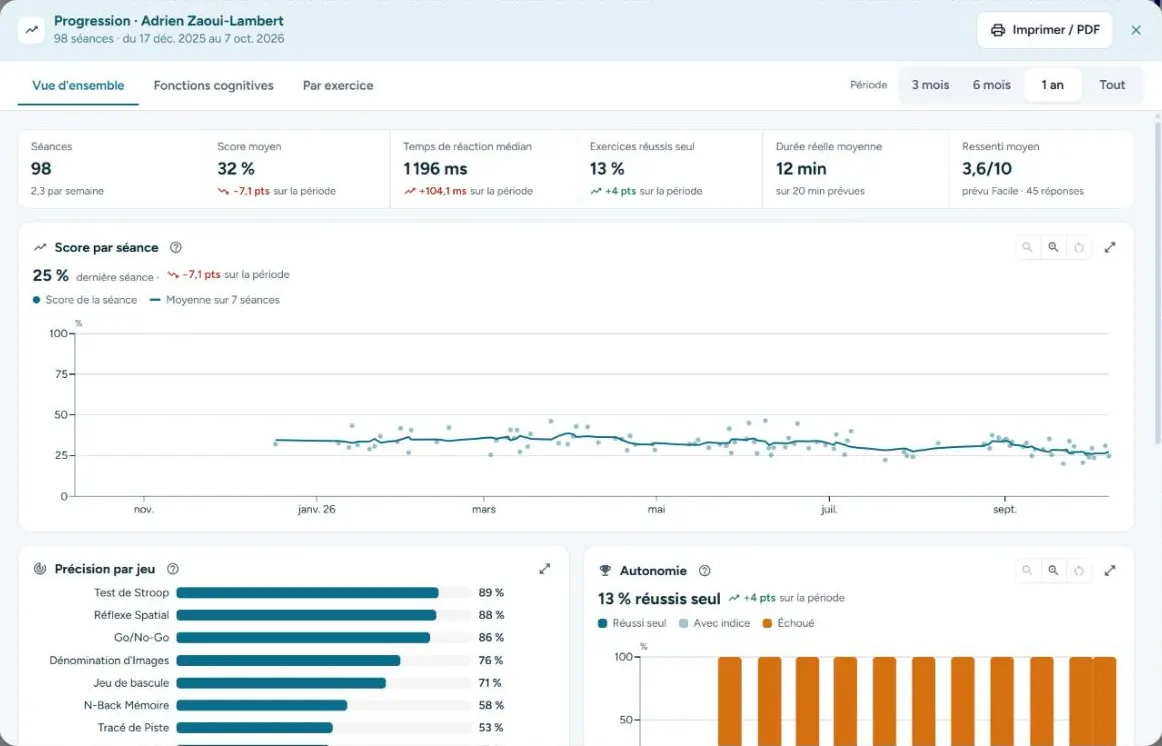Click the Ressenti moyen value 3,6/10
This screenshot has width=1162, height=746.
tap(986, 169)
